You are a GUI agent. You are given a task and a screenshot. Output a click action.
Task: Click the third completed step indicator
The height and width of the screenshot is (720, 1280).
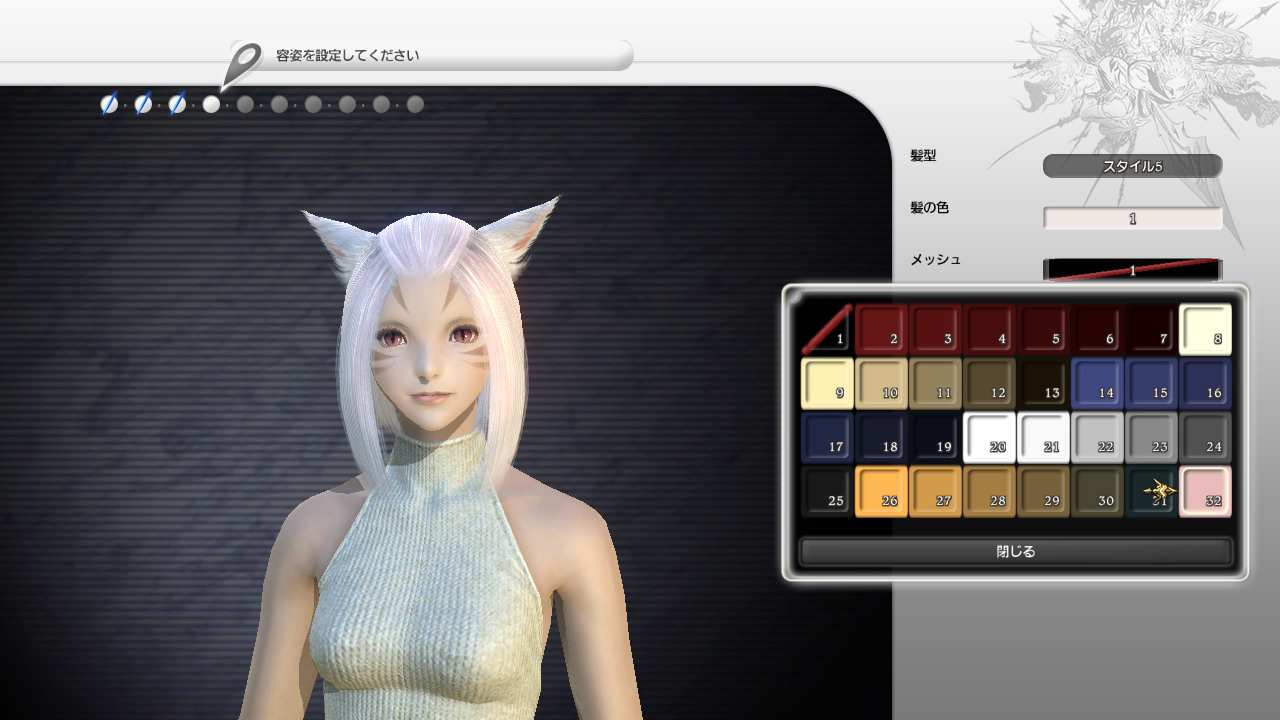(177, 104)
